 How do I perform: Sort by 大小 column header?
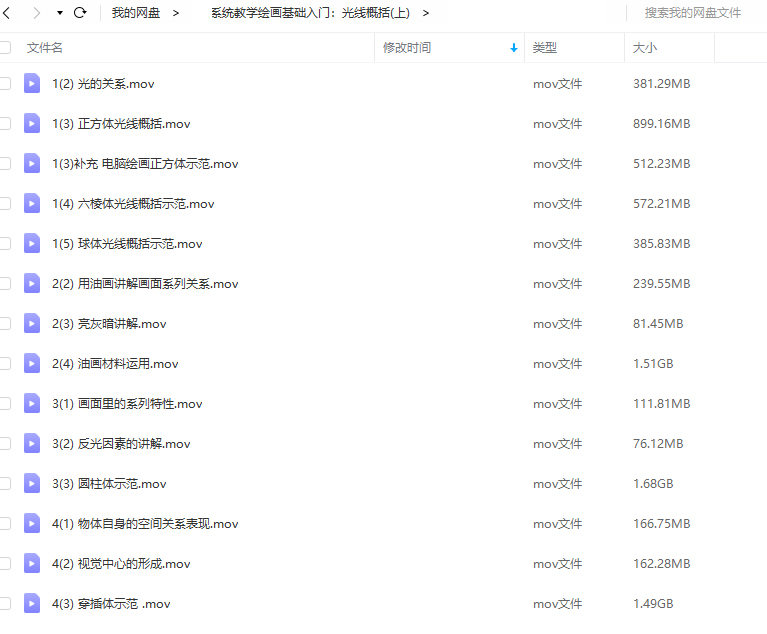645,48
